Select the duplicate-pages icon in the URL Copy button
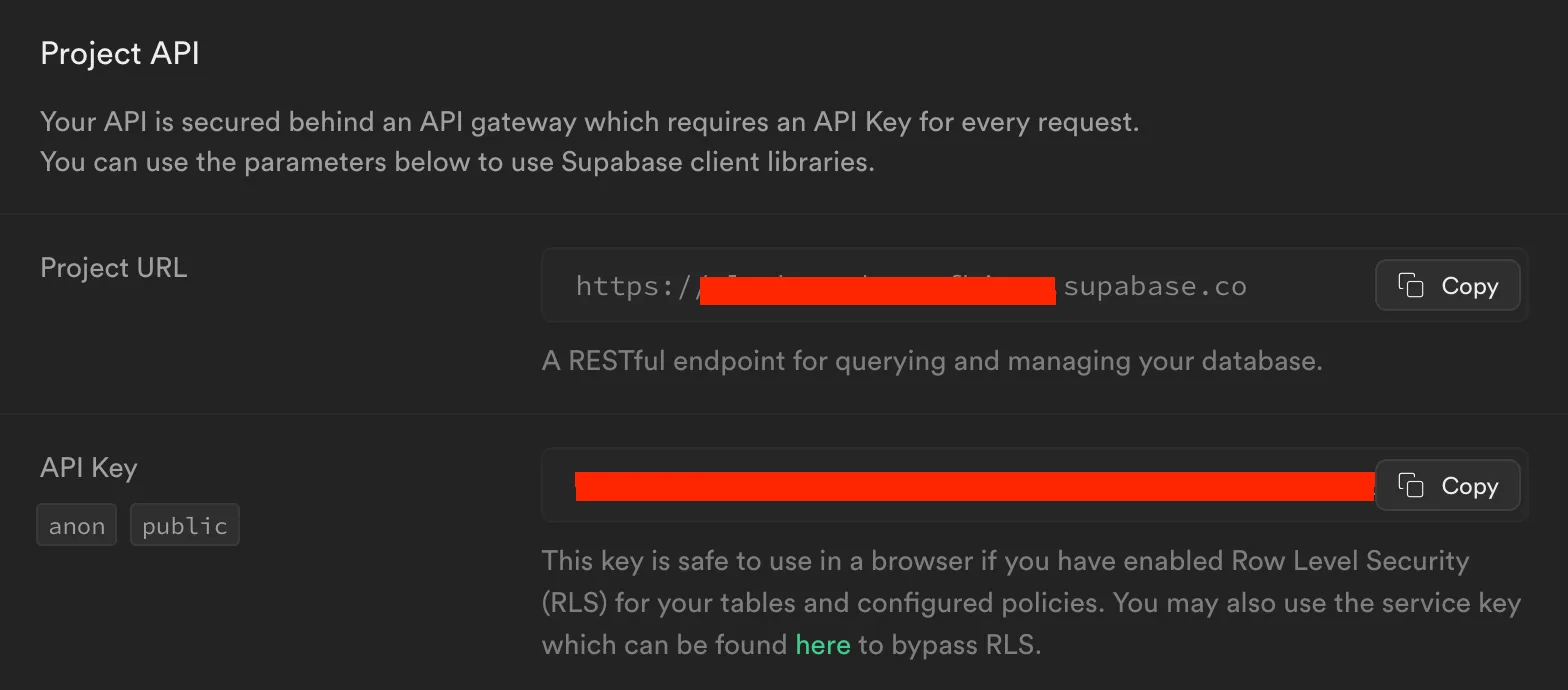Viewport: 1568px width, 690px height. pyautogui.click(x=1413, y=285)
